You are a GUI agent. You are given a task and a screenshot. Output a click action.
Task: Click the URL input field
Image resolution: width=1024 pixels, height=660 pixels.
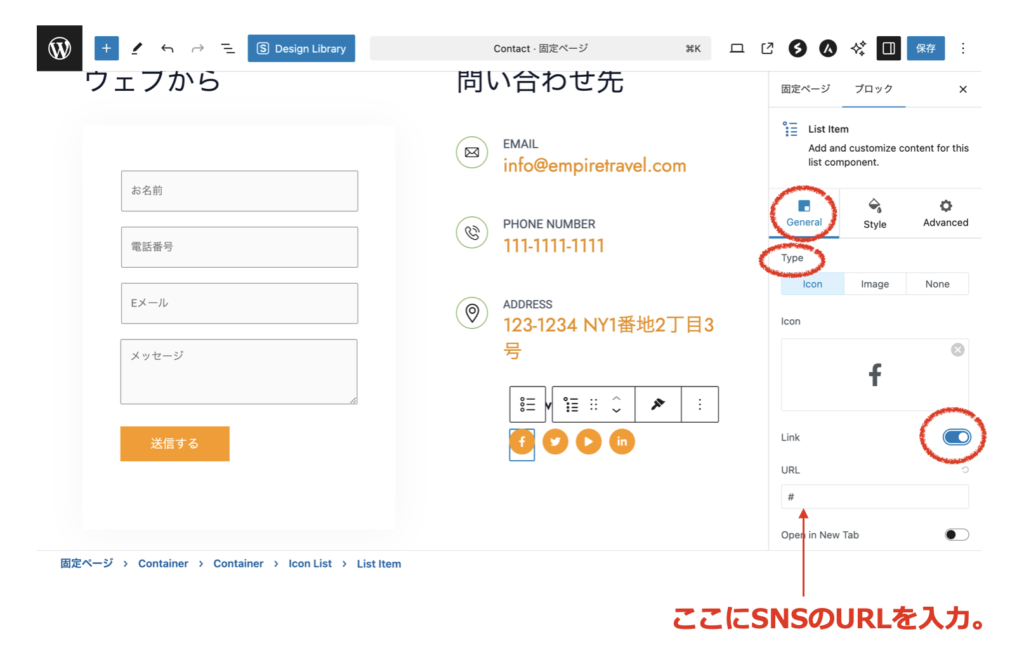tap(874, 497)
